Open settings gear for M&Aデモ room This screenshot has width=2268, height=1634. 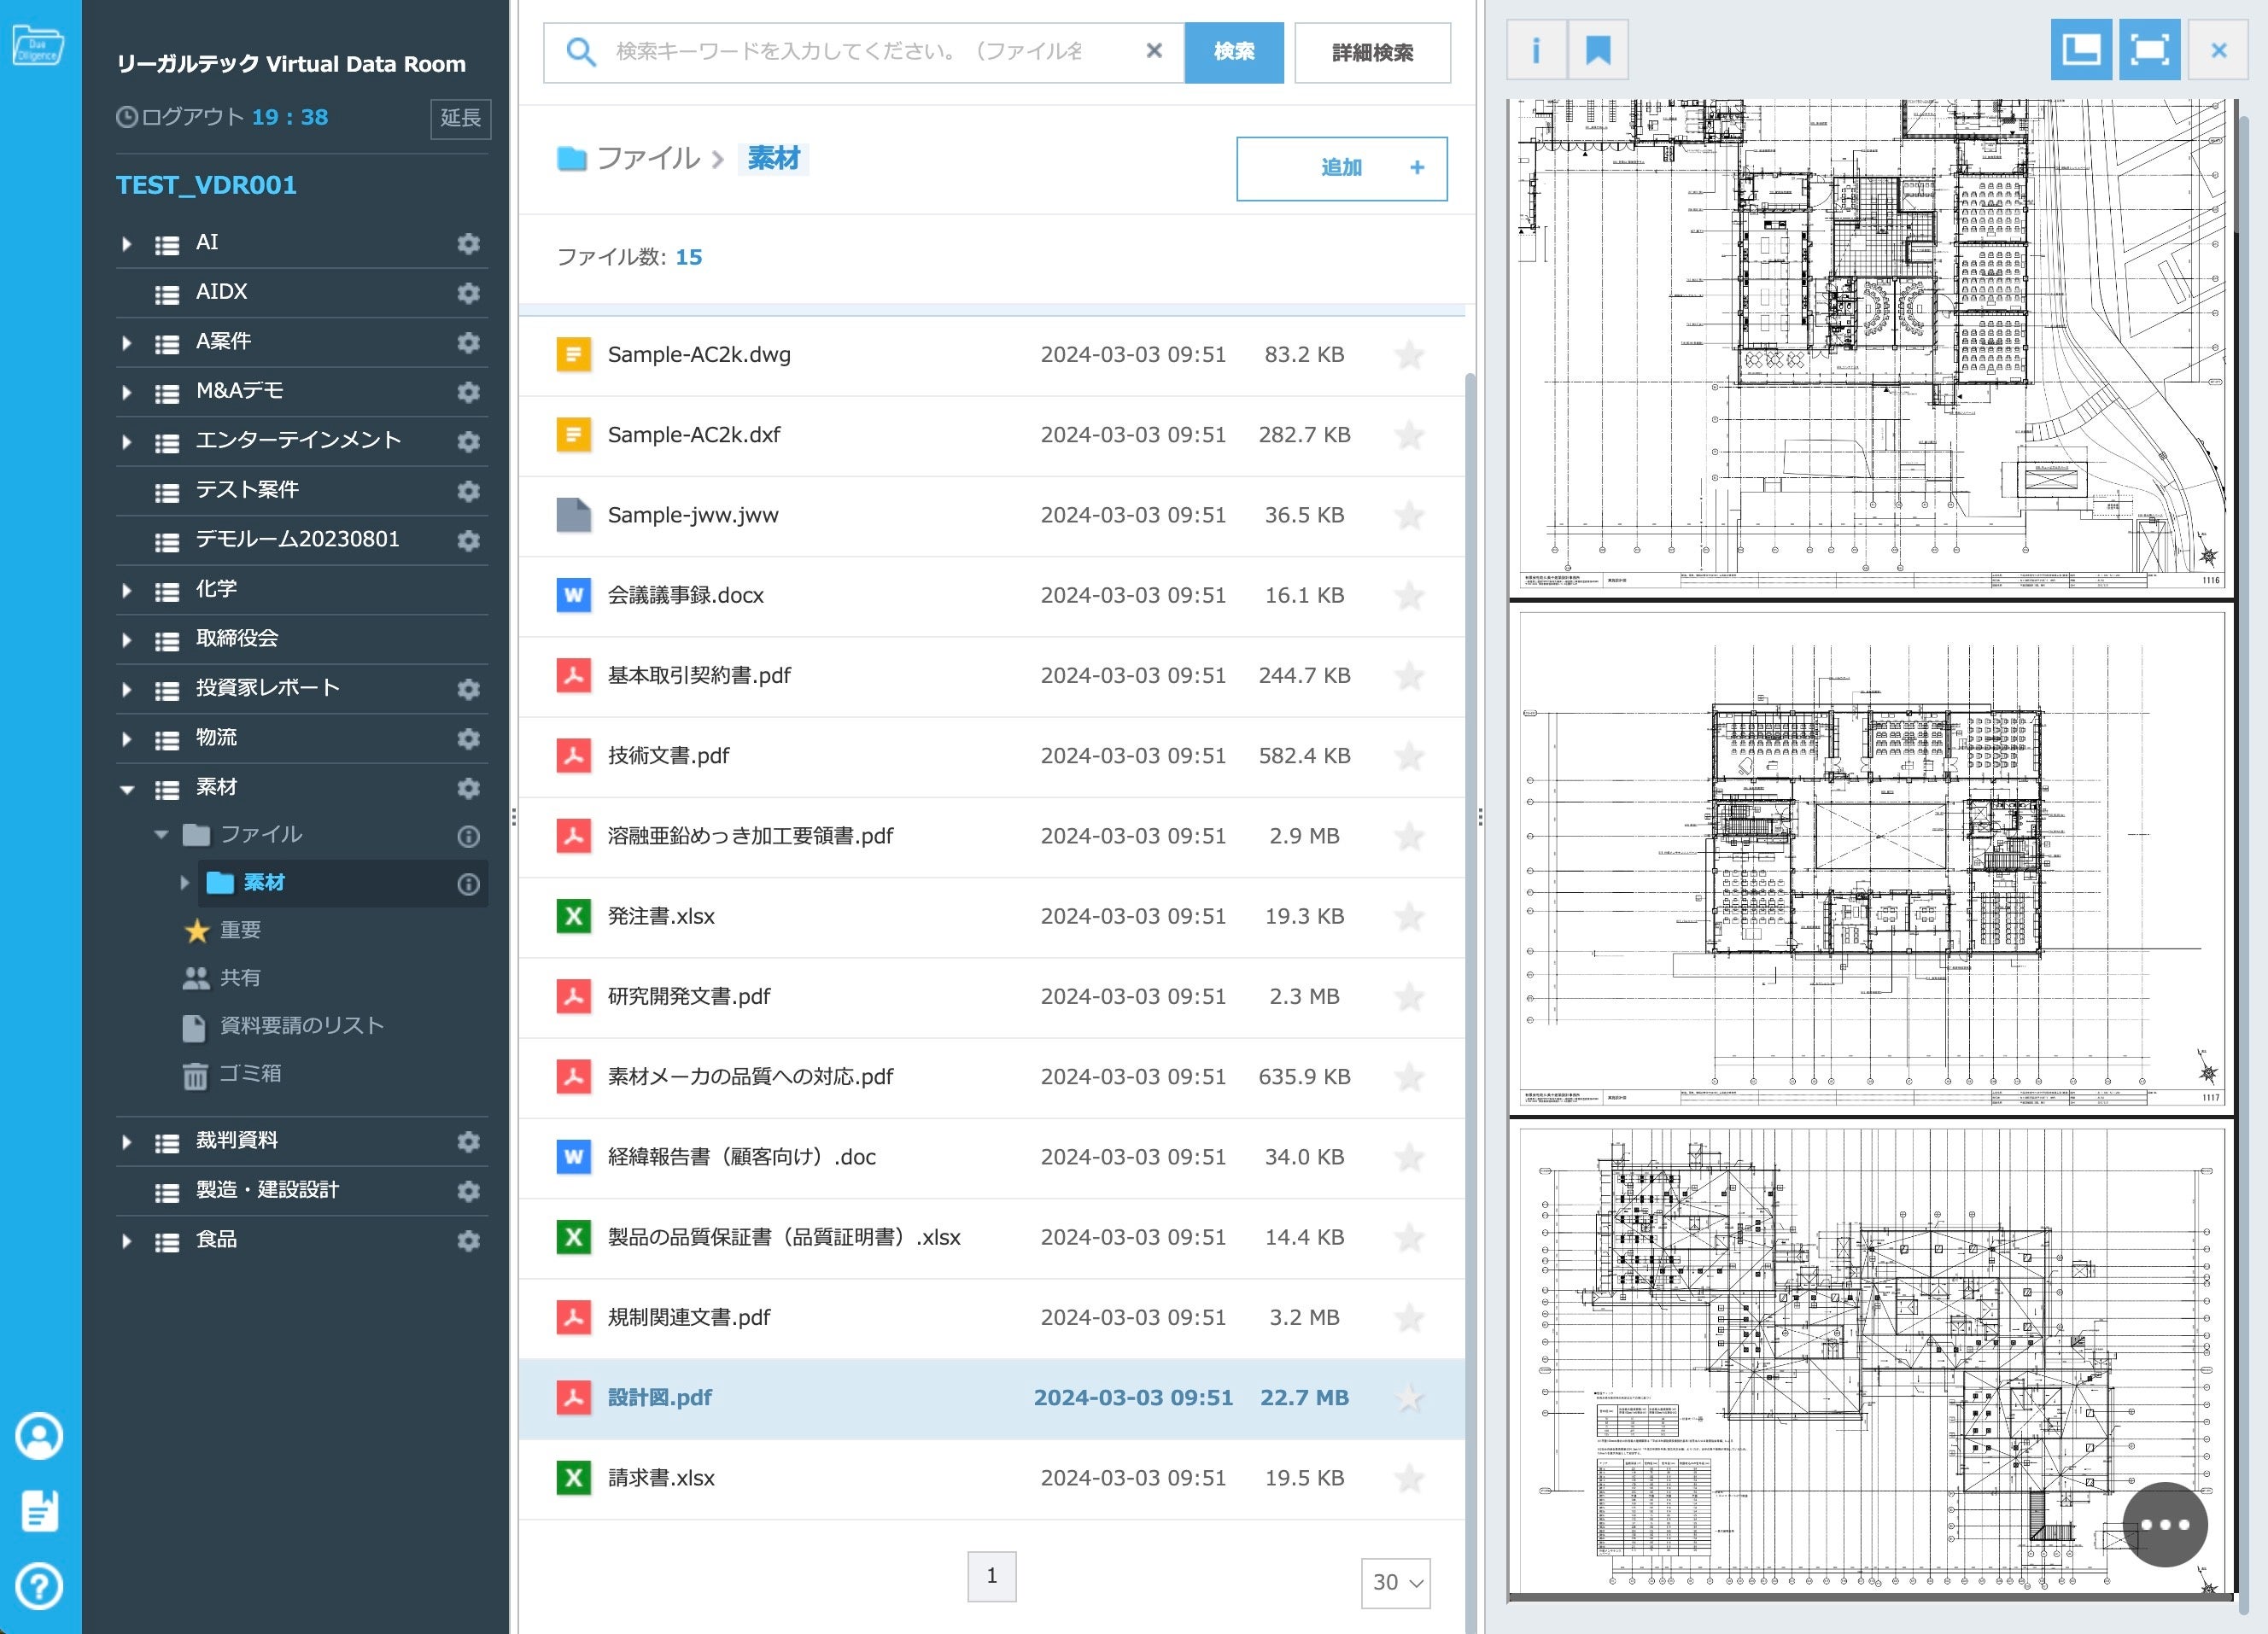point(468,392)
